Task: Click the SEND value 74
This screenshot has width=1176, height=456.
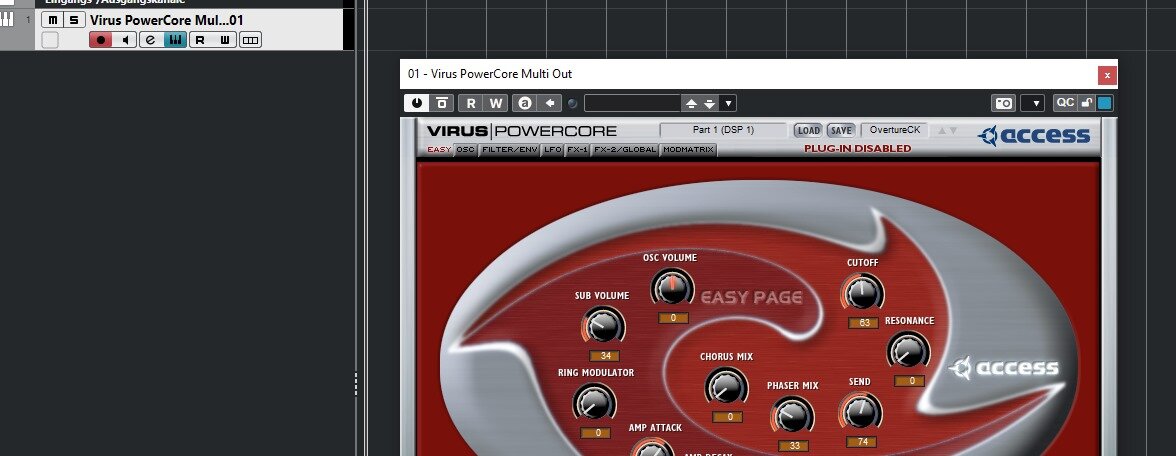Action: click(x=862, y=442)
